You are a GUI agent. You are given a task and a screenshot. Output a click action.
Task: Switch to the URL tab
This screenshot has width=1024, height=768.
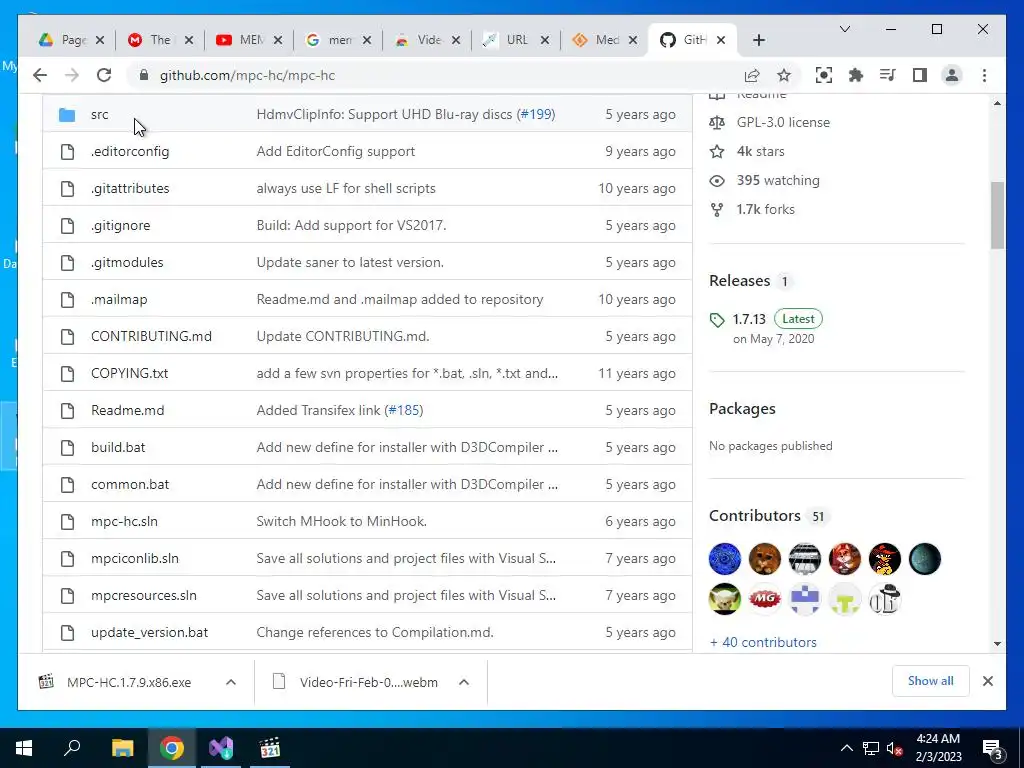tap(516, 40)
